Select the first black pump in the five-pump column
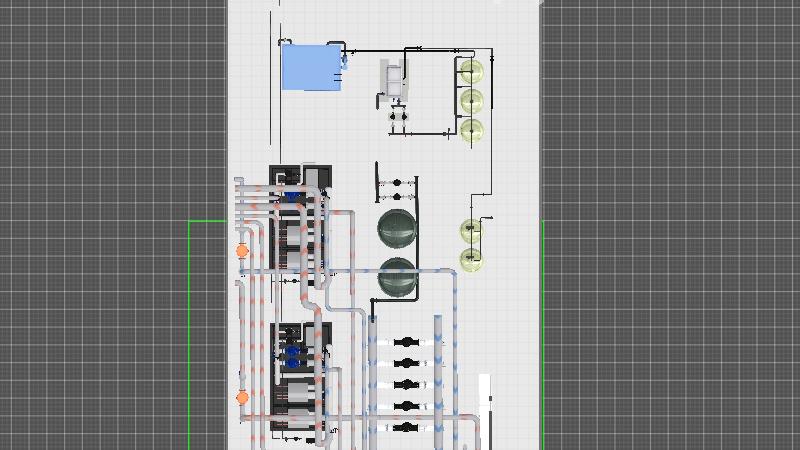The width and height of the screenshot is (800, 450). (x=405, y=343)
